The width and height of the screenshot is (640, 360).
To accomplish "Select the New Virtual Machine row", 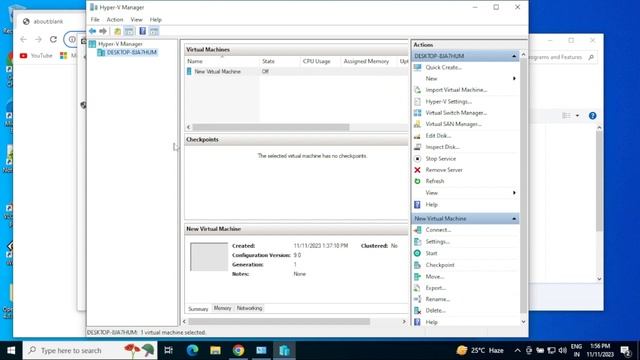I will [x=297, y=71].
